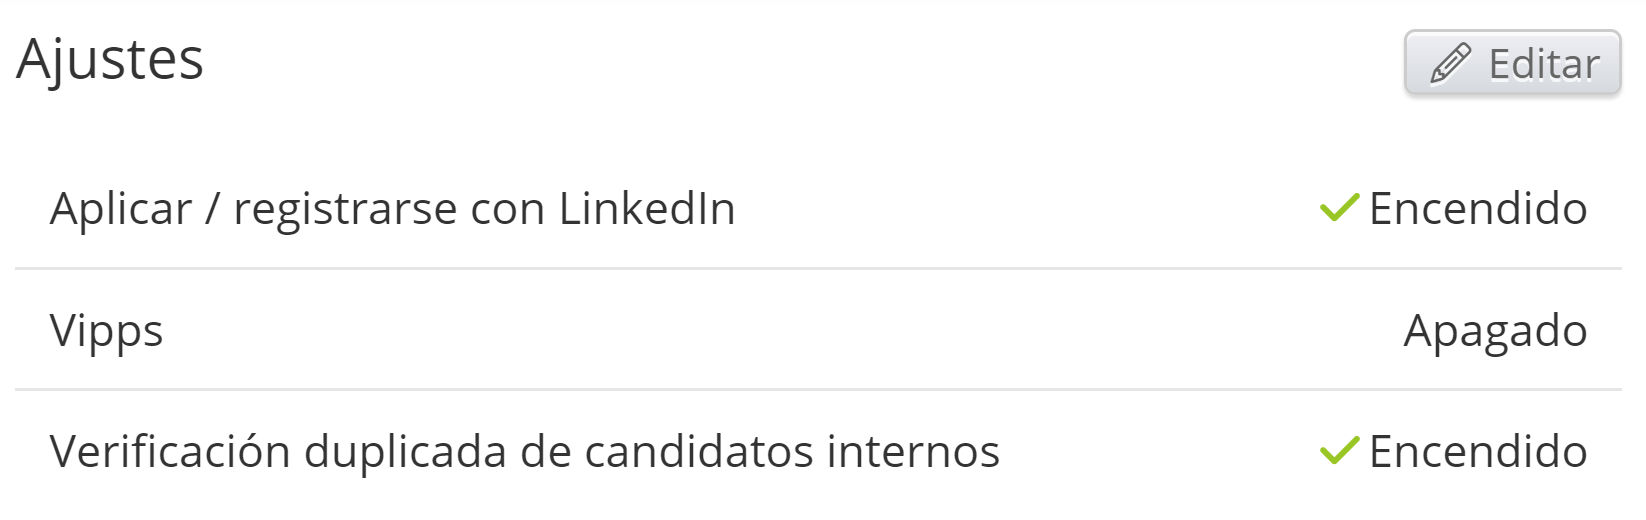Click LinkedIn row's Encendido status
The width and height of the screenshot is (1646, 520).
point(1477,209)
